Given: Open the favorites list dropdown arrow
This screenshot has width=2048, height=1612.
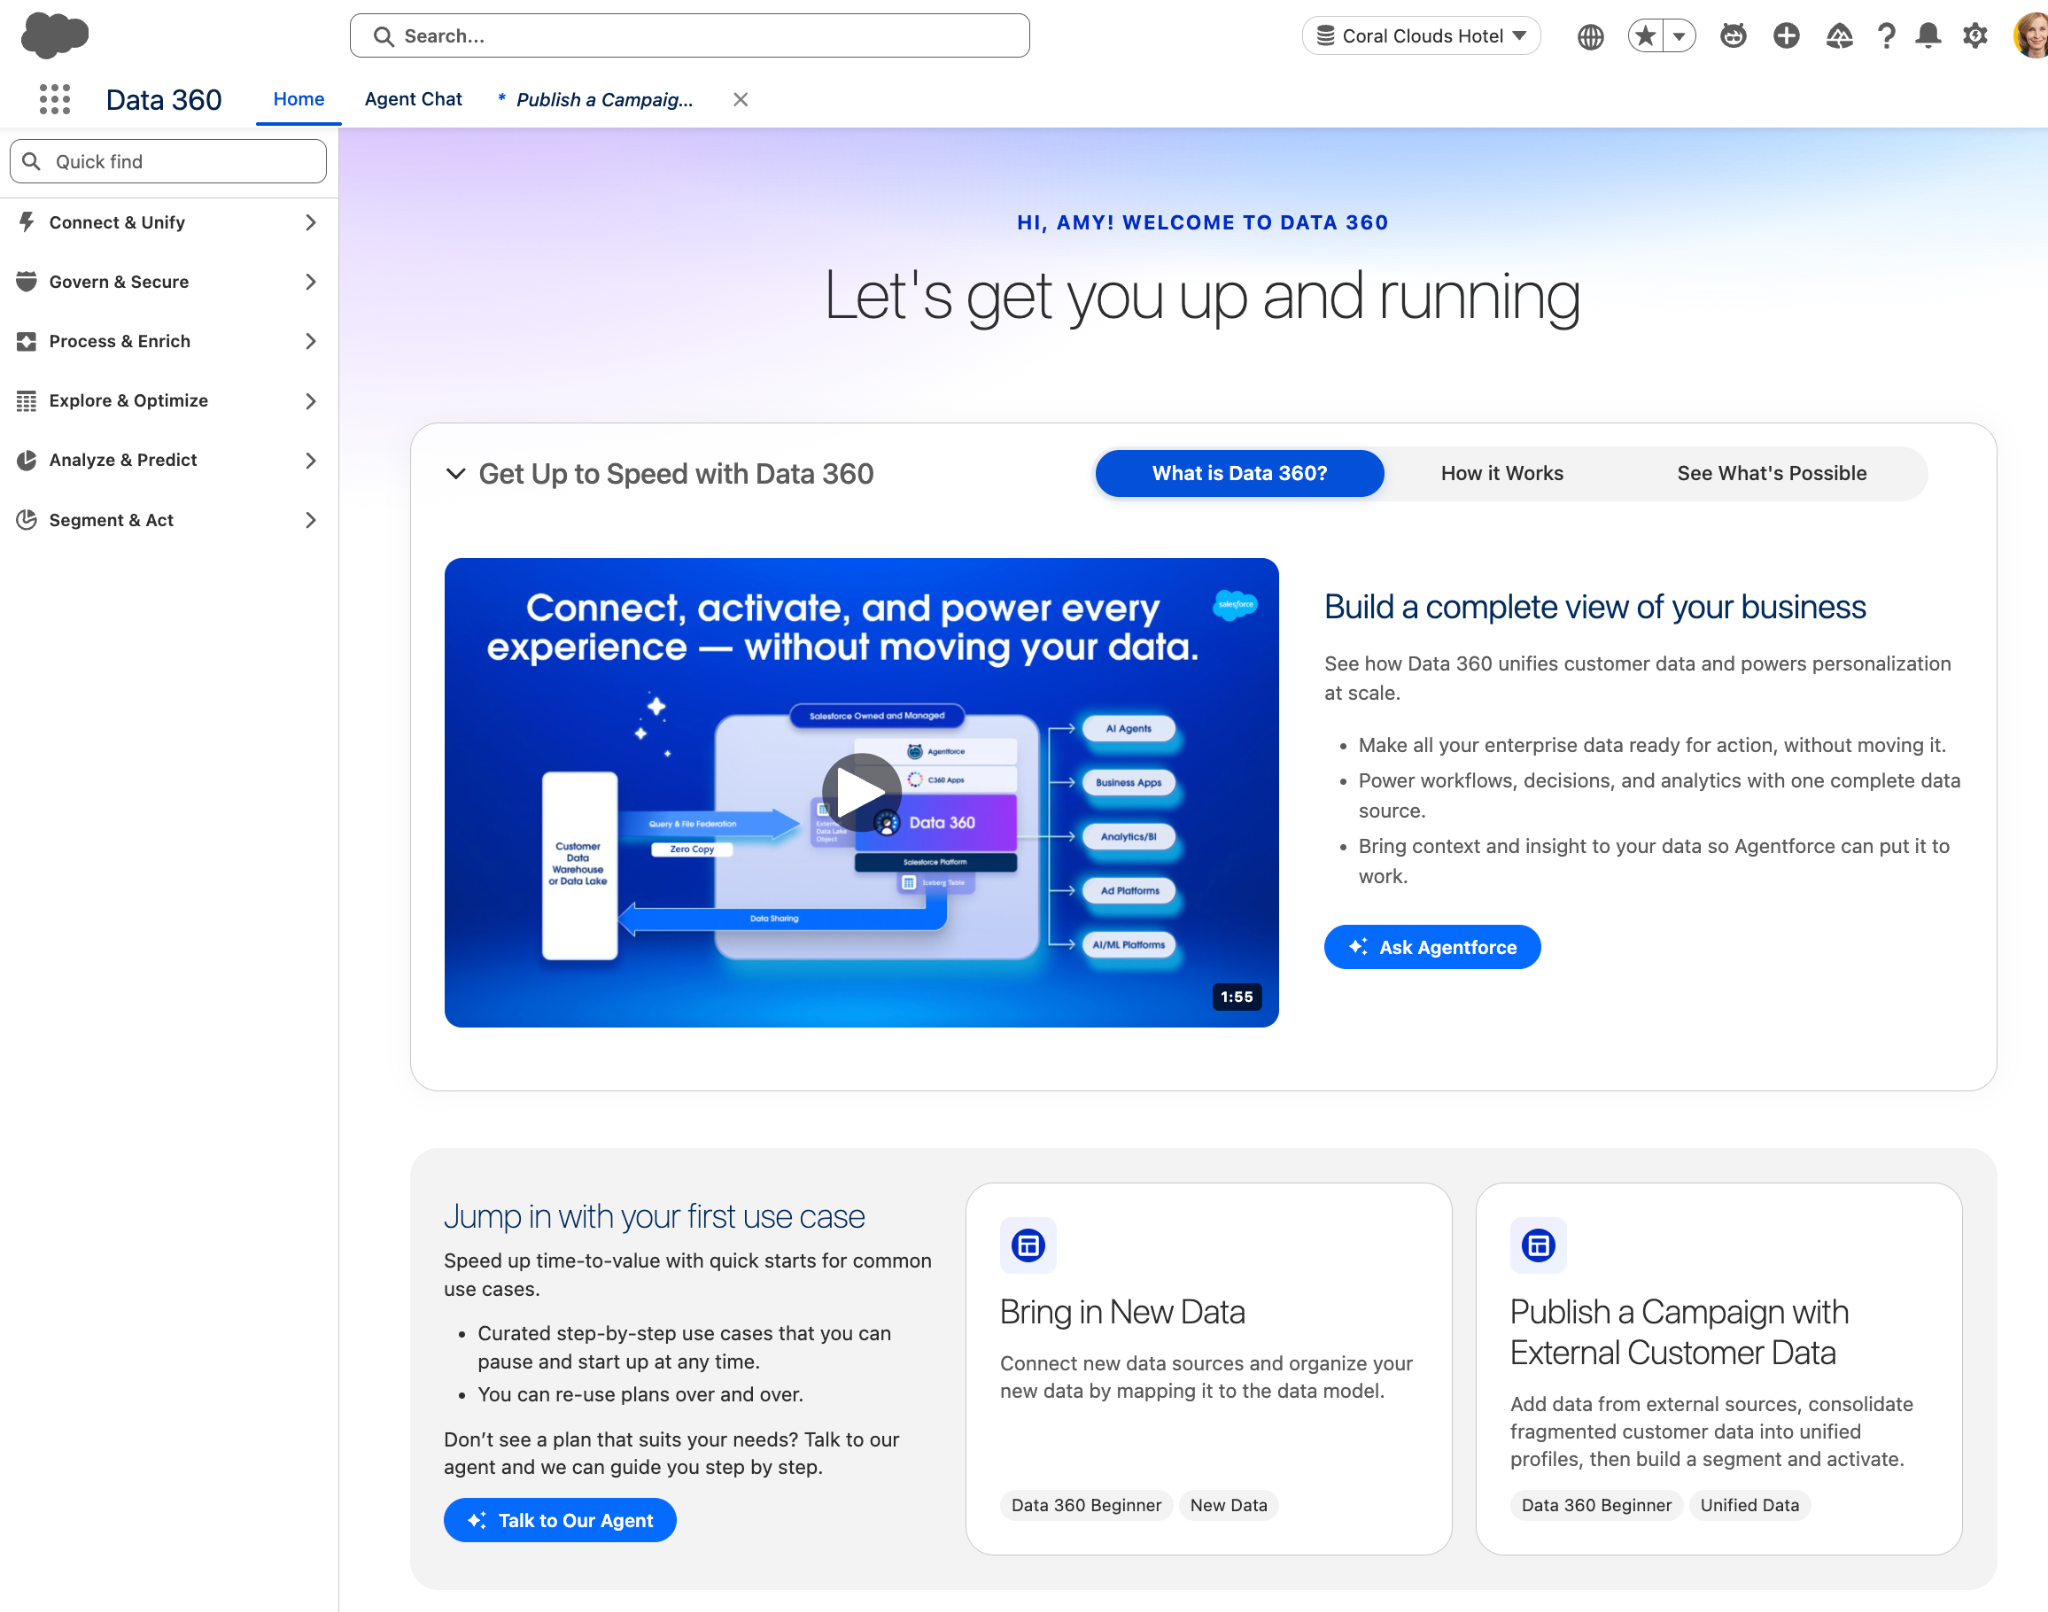Looking at the screenshot, I should pyautogui.click(x=1679, y=36).
